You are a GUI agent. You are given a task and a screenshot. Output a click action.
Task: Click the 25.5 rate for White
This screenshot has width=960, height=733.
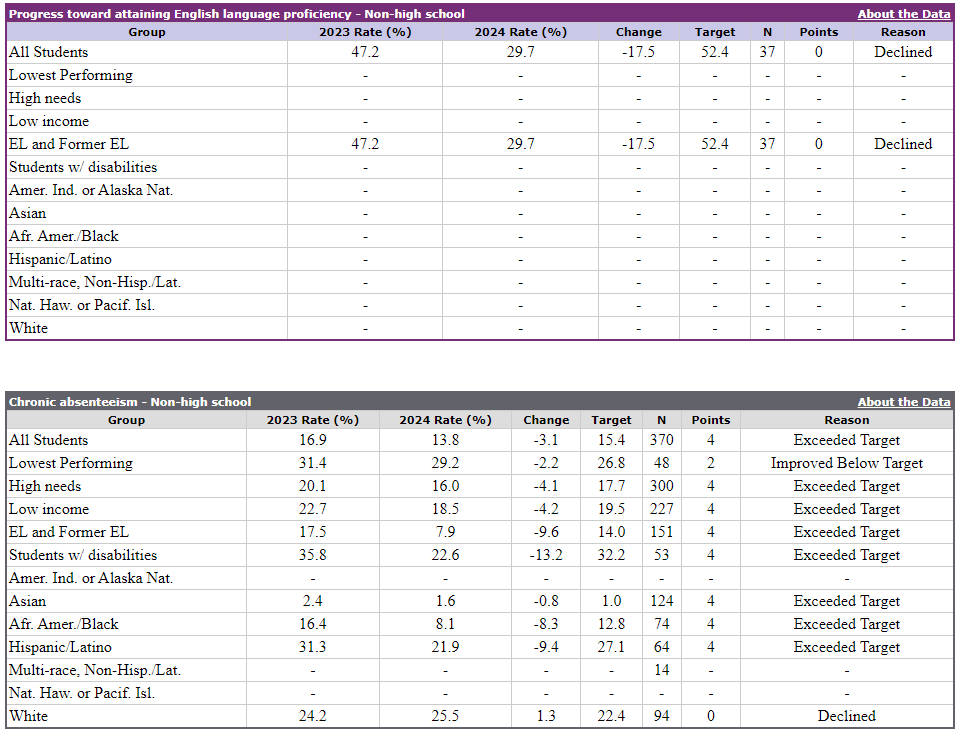coord(445,716)
